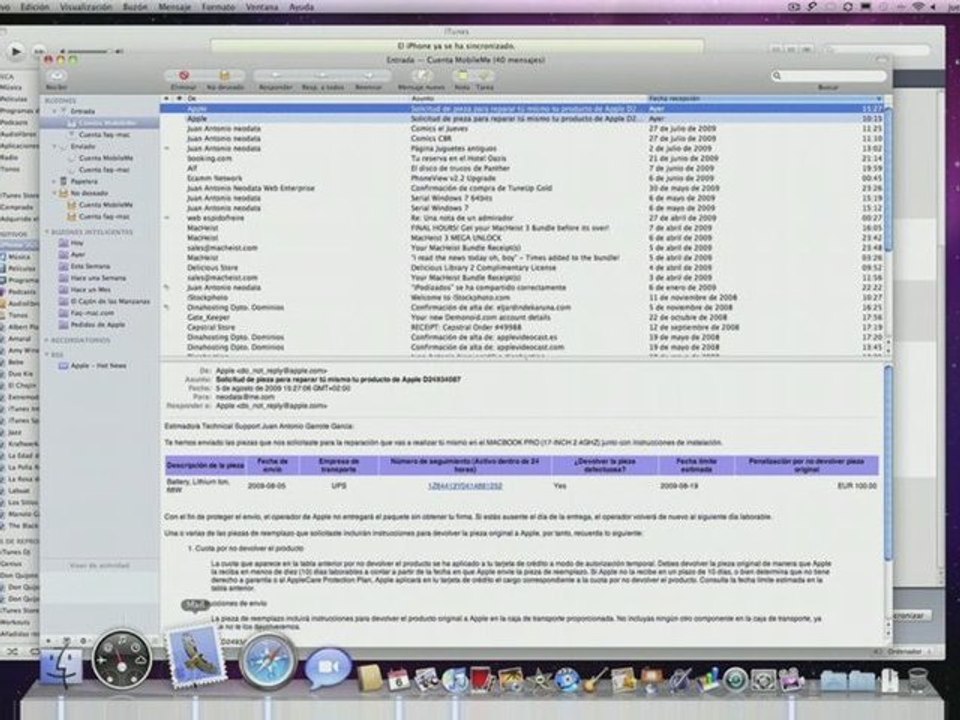Mark message with No deseado junk icon
This screenshot has width=960, height=720.
[x=225, y=75]
